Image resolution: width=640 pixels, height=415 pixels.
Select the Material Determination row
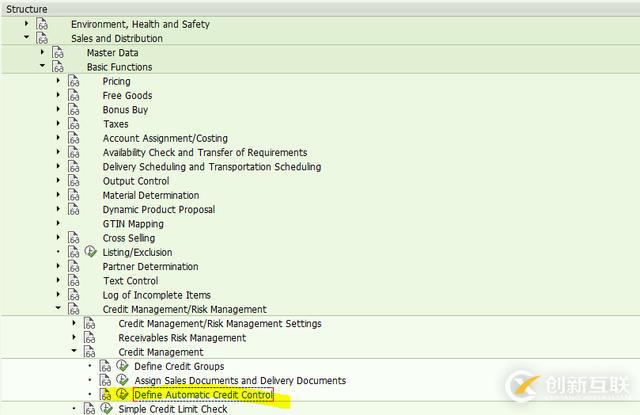pos(151,195)
